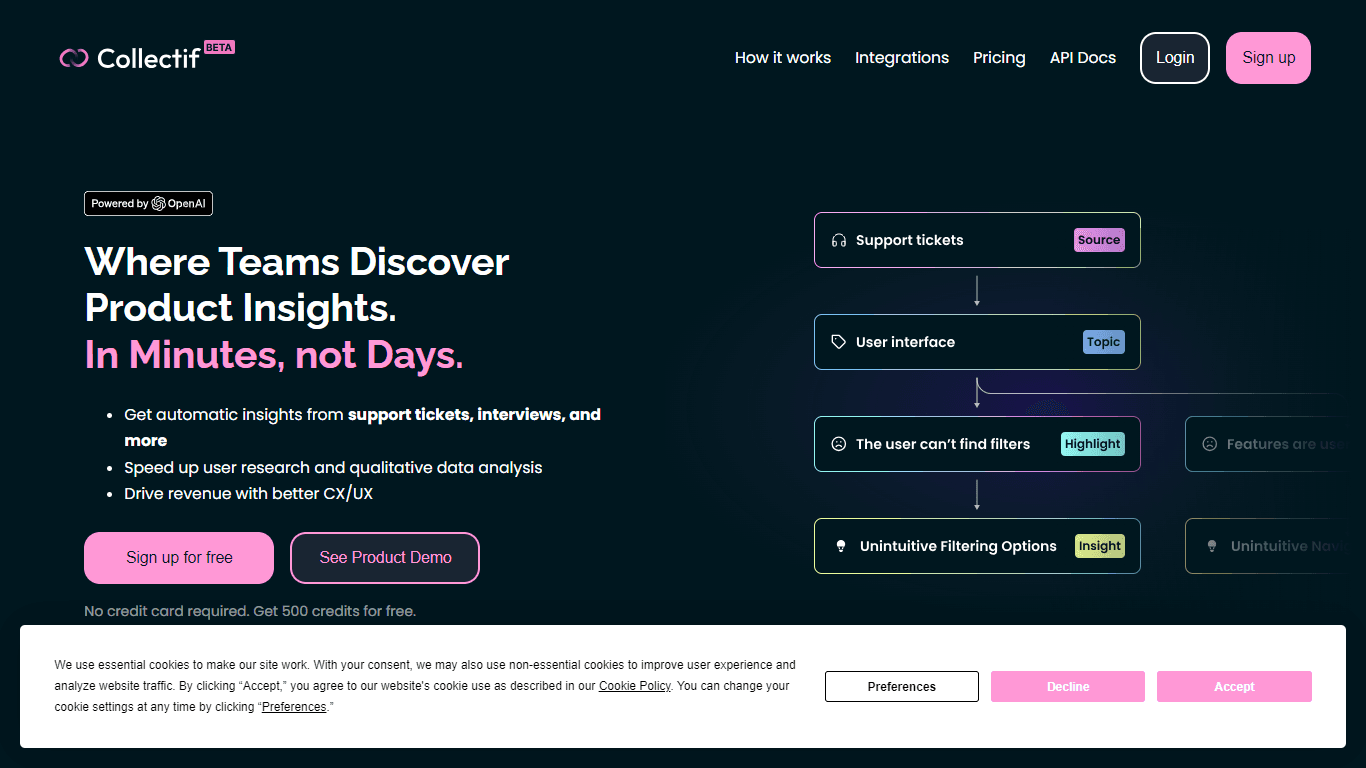Click 'Where Teams Discover Product Insights.' headline

[x=297, y=285]
